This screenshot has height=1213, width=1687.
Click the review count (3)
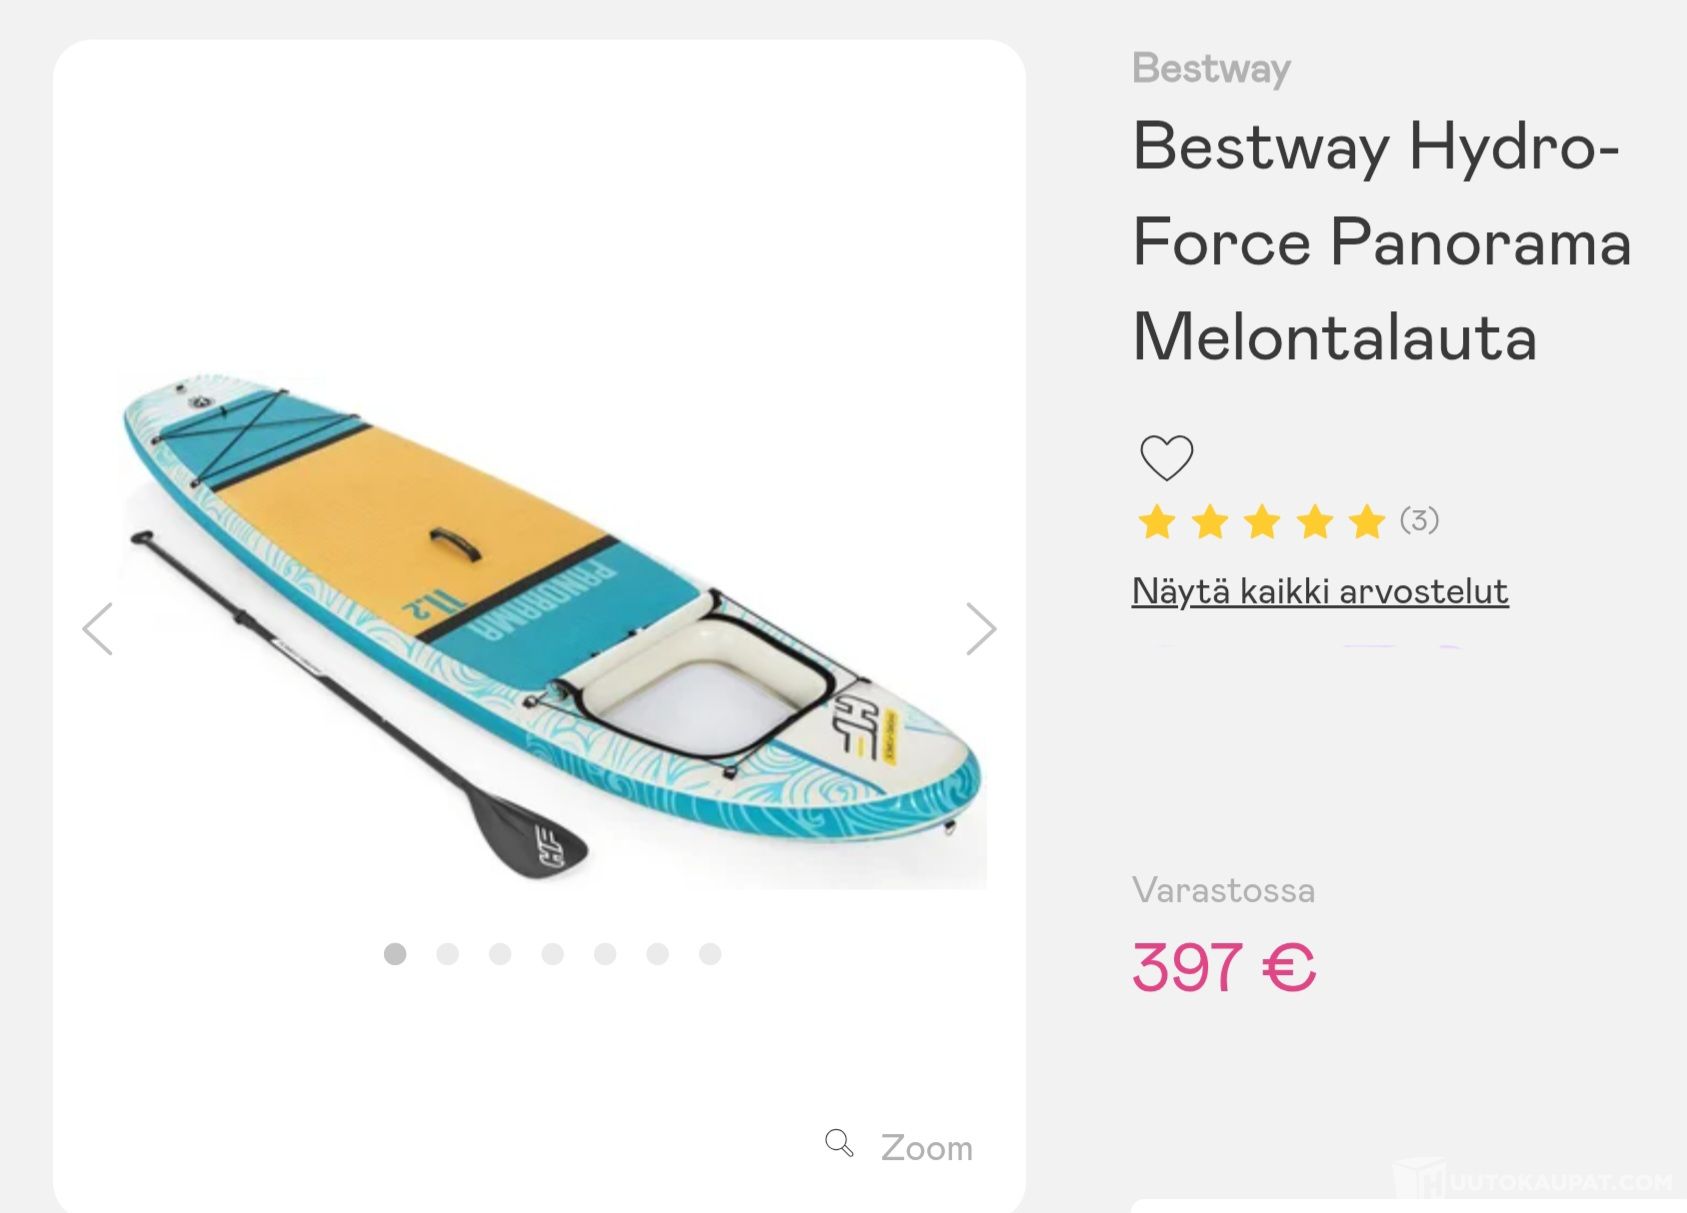click(x=1419, y=520)
